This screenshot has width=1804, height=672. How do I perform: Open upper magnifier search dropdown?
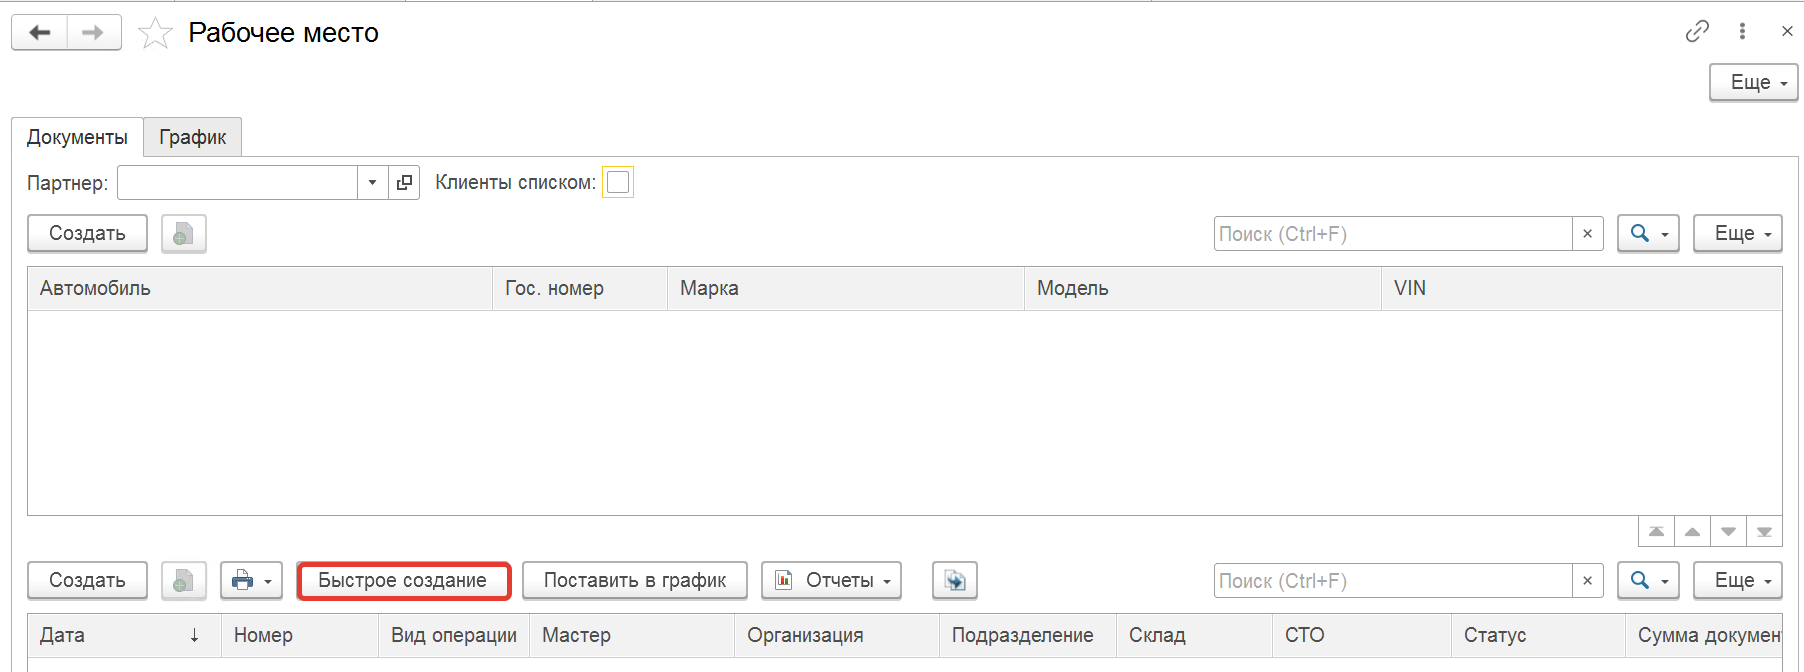pyautogui.click(x=1648, y=233)
